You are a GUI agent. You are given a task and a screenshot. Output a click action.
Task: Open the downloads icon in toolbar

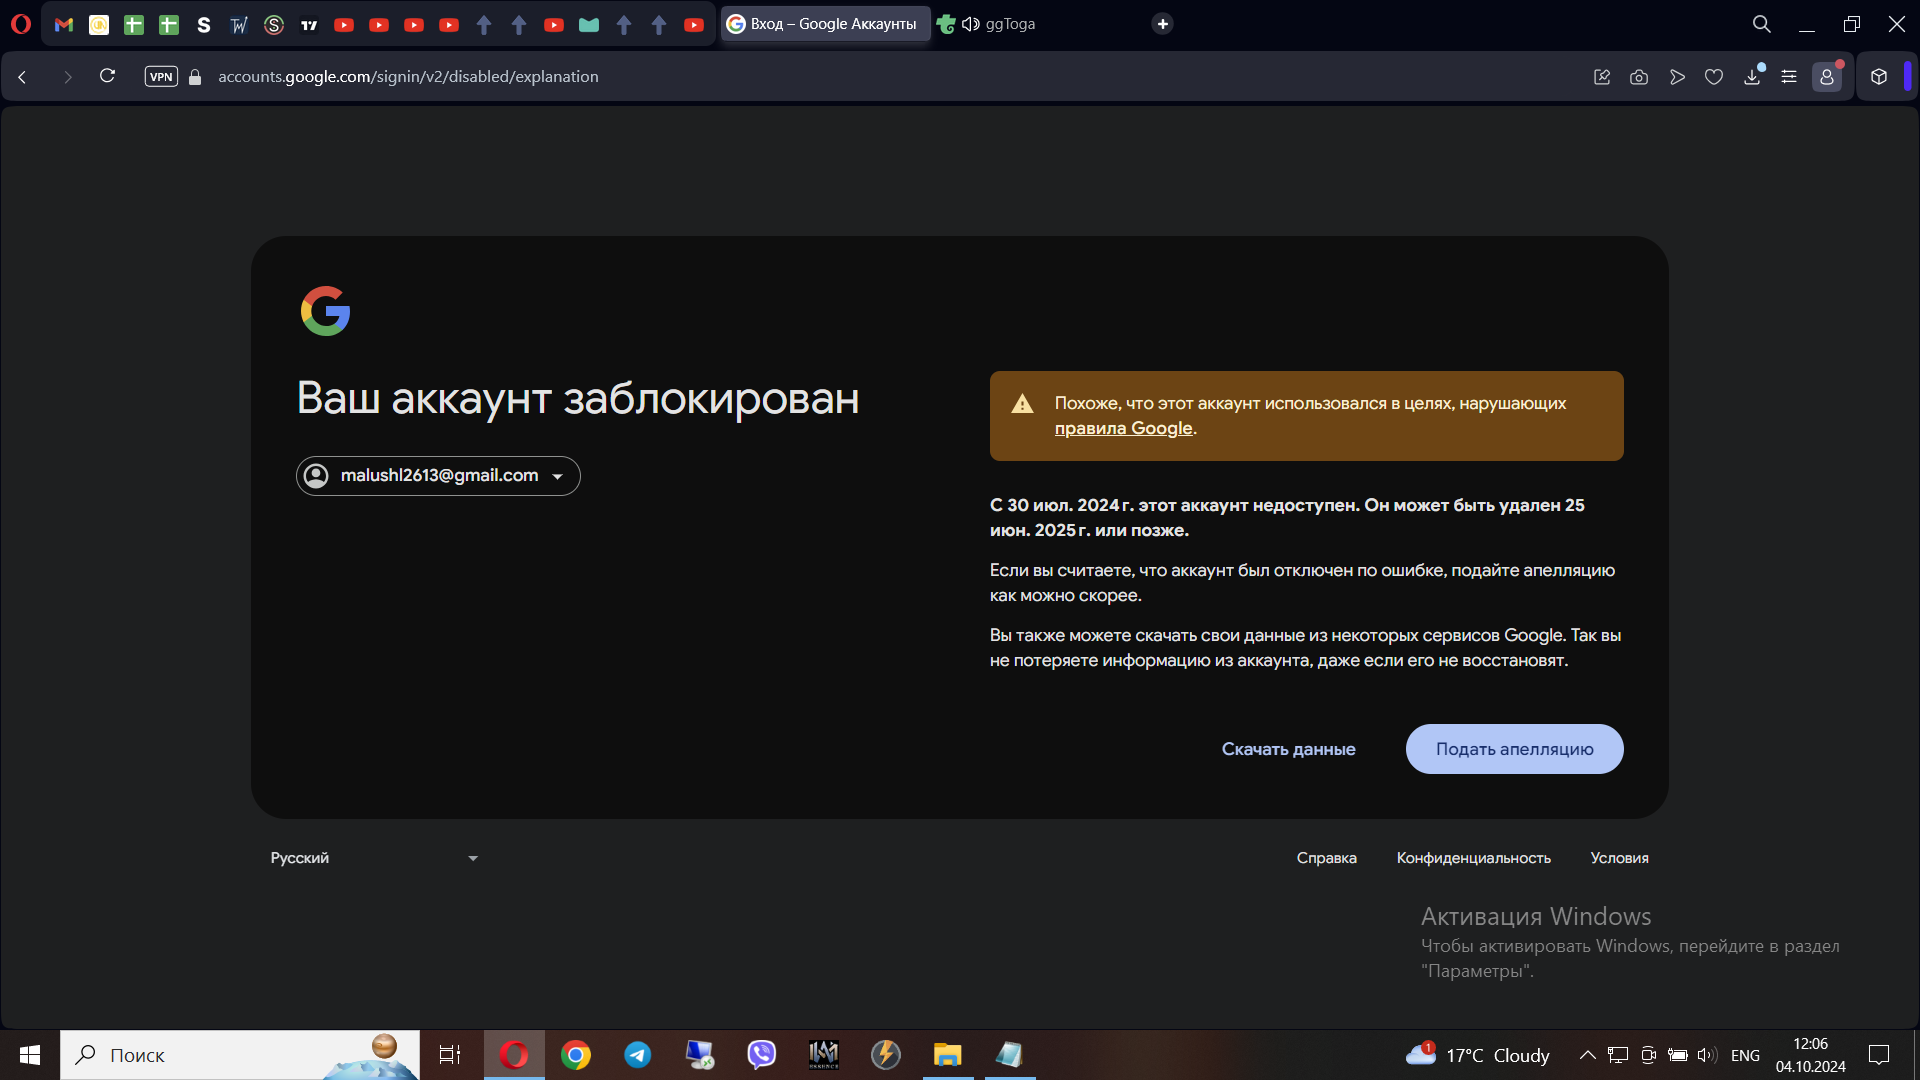[x=1752, y=77]
